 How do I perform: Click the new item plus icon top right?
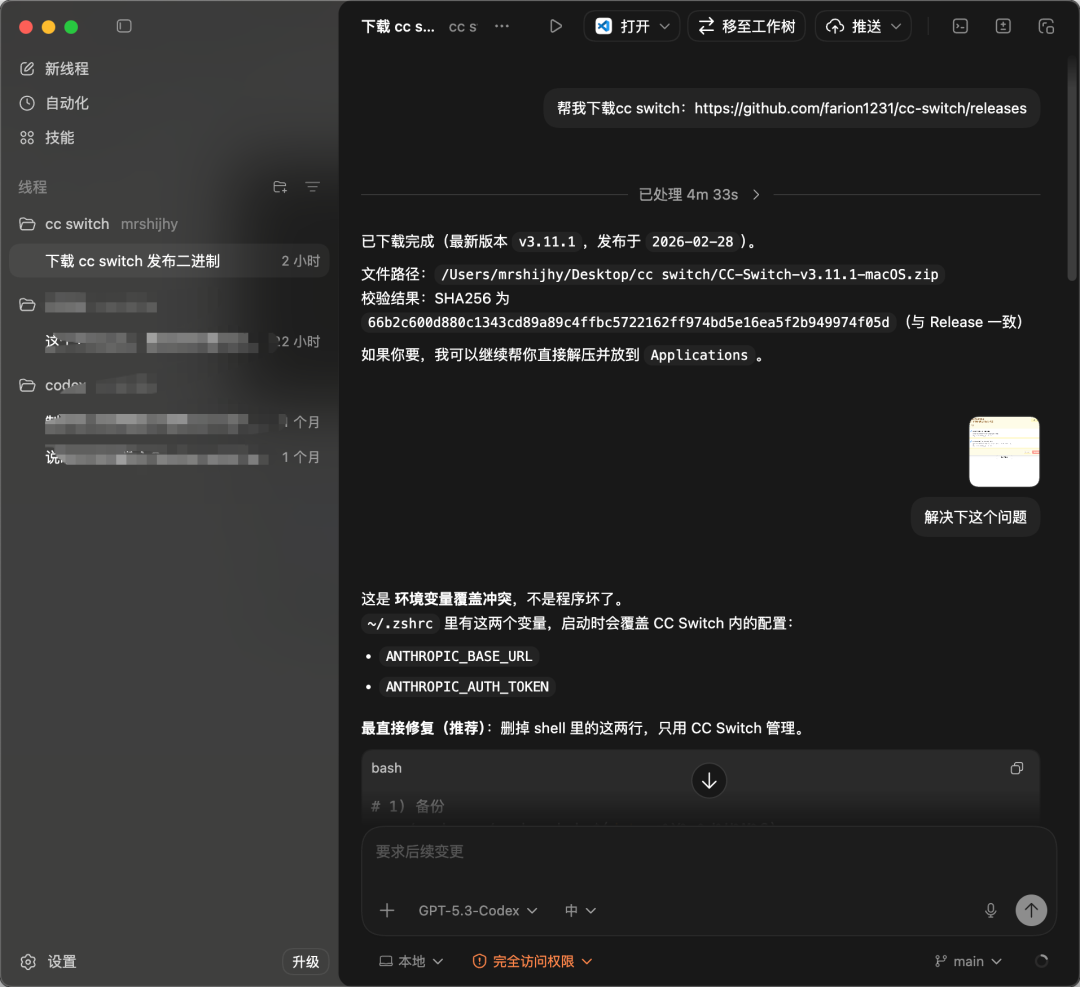coord(1002,26)
